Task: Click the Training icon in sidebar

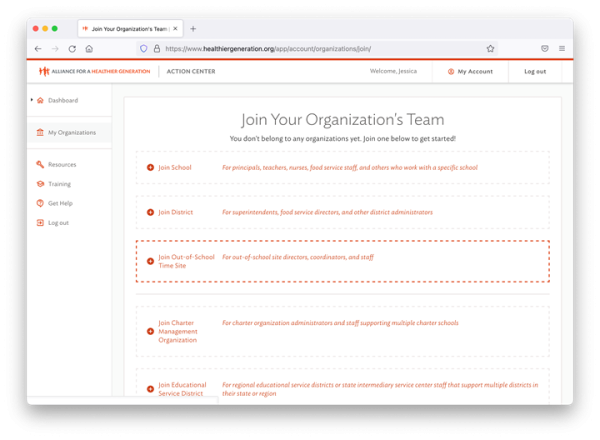Action: coord(41,184)
